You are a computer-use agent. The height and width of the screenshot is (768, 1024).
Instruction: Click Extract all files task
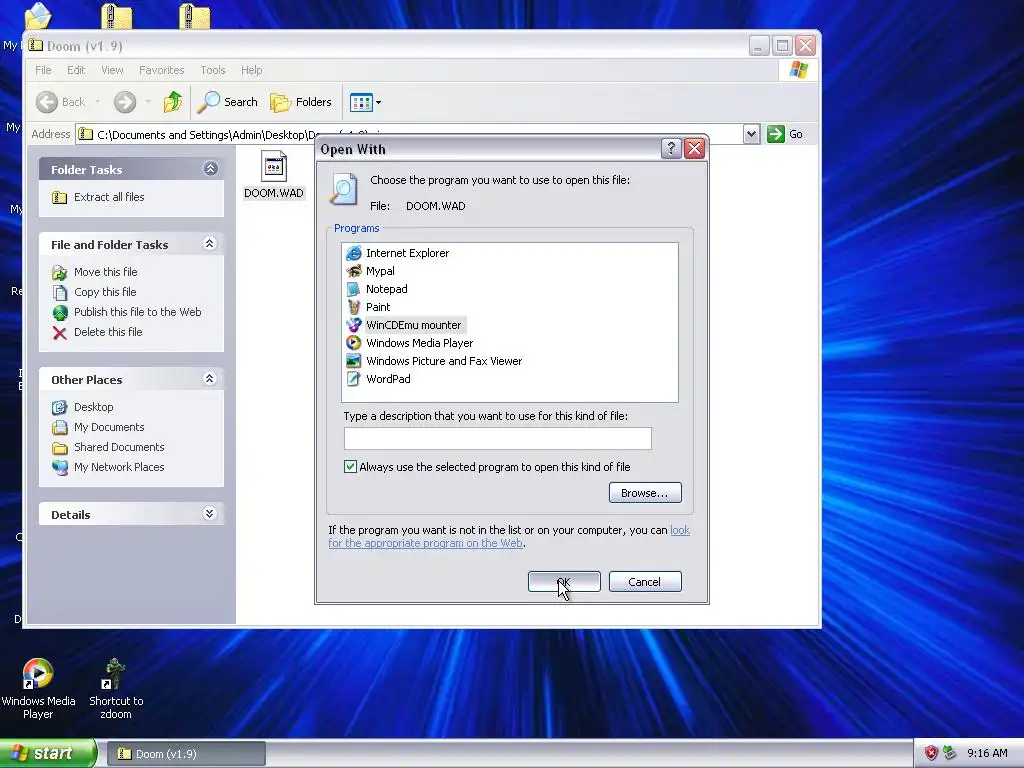pos(108,197)
